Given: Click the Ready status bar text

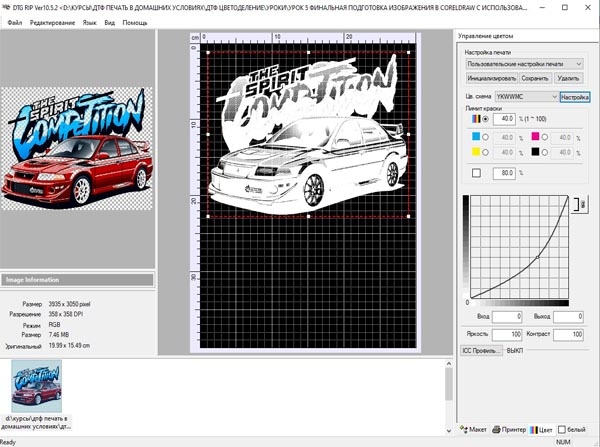Looking at the screenshot, I should tap(8, 442).
